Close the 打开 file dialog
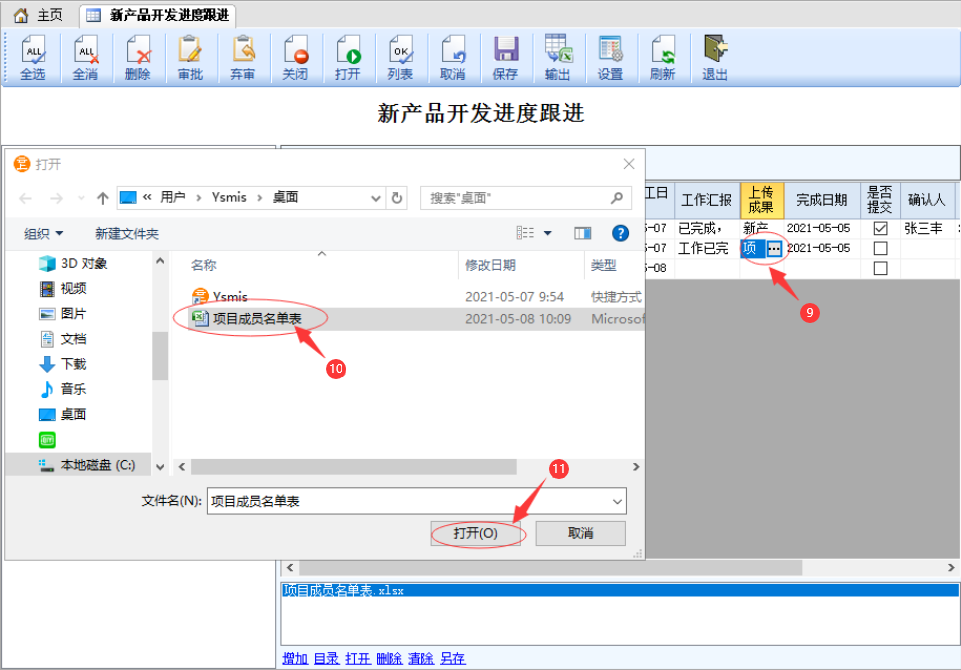The image size is (961, 670). (x=629, y=164)
